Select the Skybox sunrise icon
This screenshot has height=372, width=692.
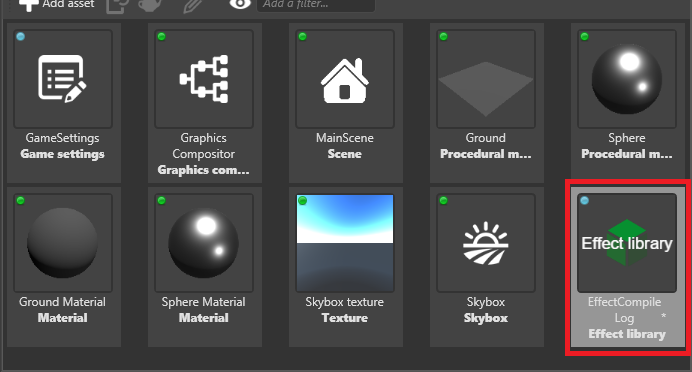(x=486, y=243)
